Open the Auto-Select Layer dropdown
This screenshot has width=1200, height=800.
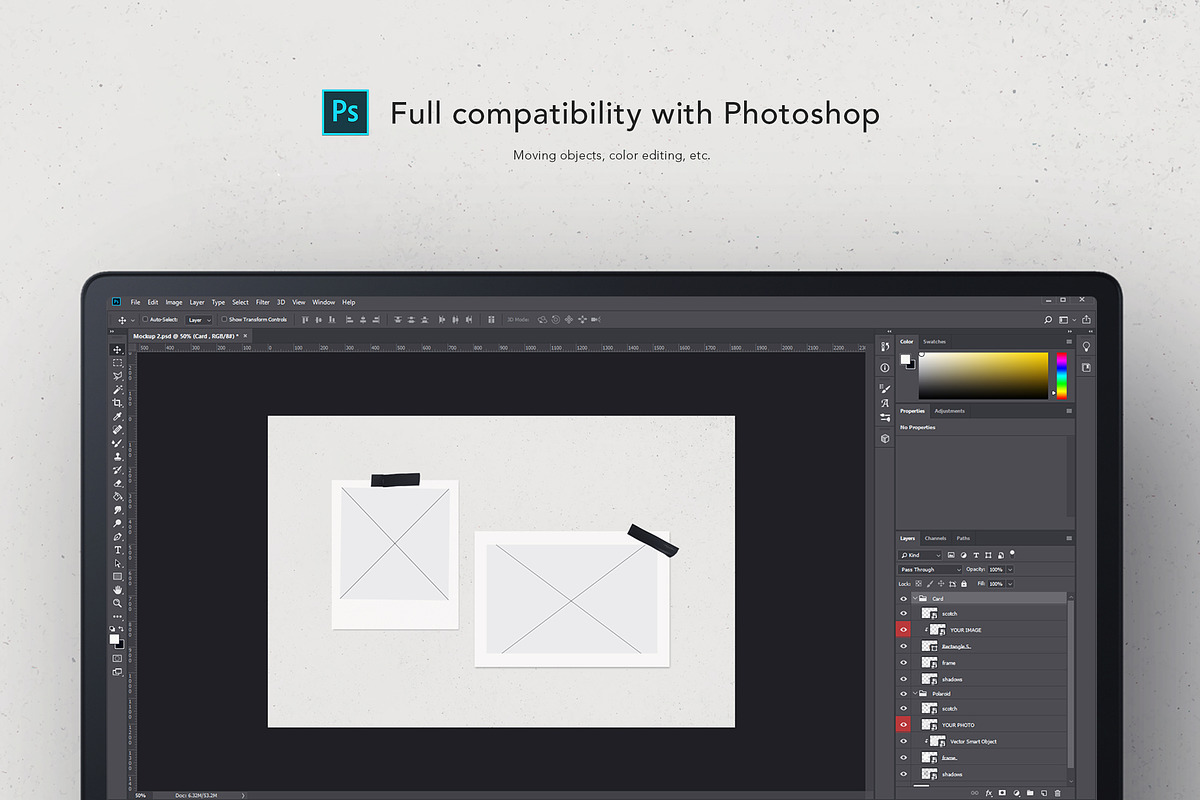(199, 320)
